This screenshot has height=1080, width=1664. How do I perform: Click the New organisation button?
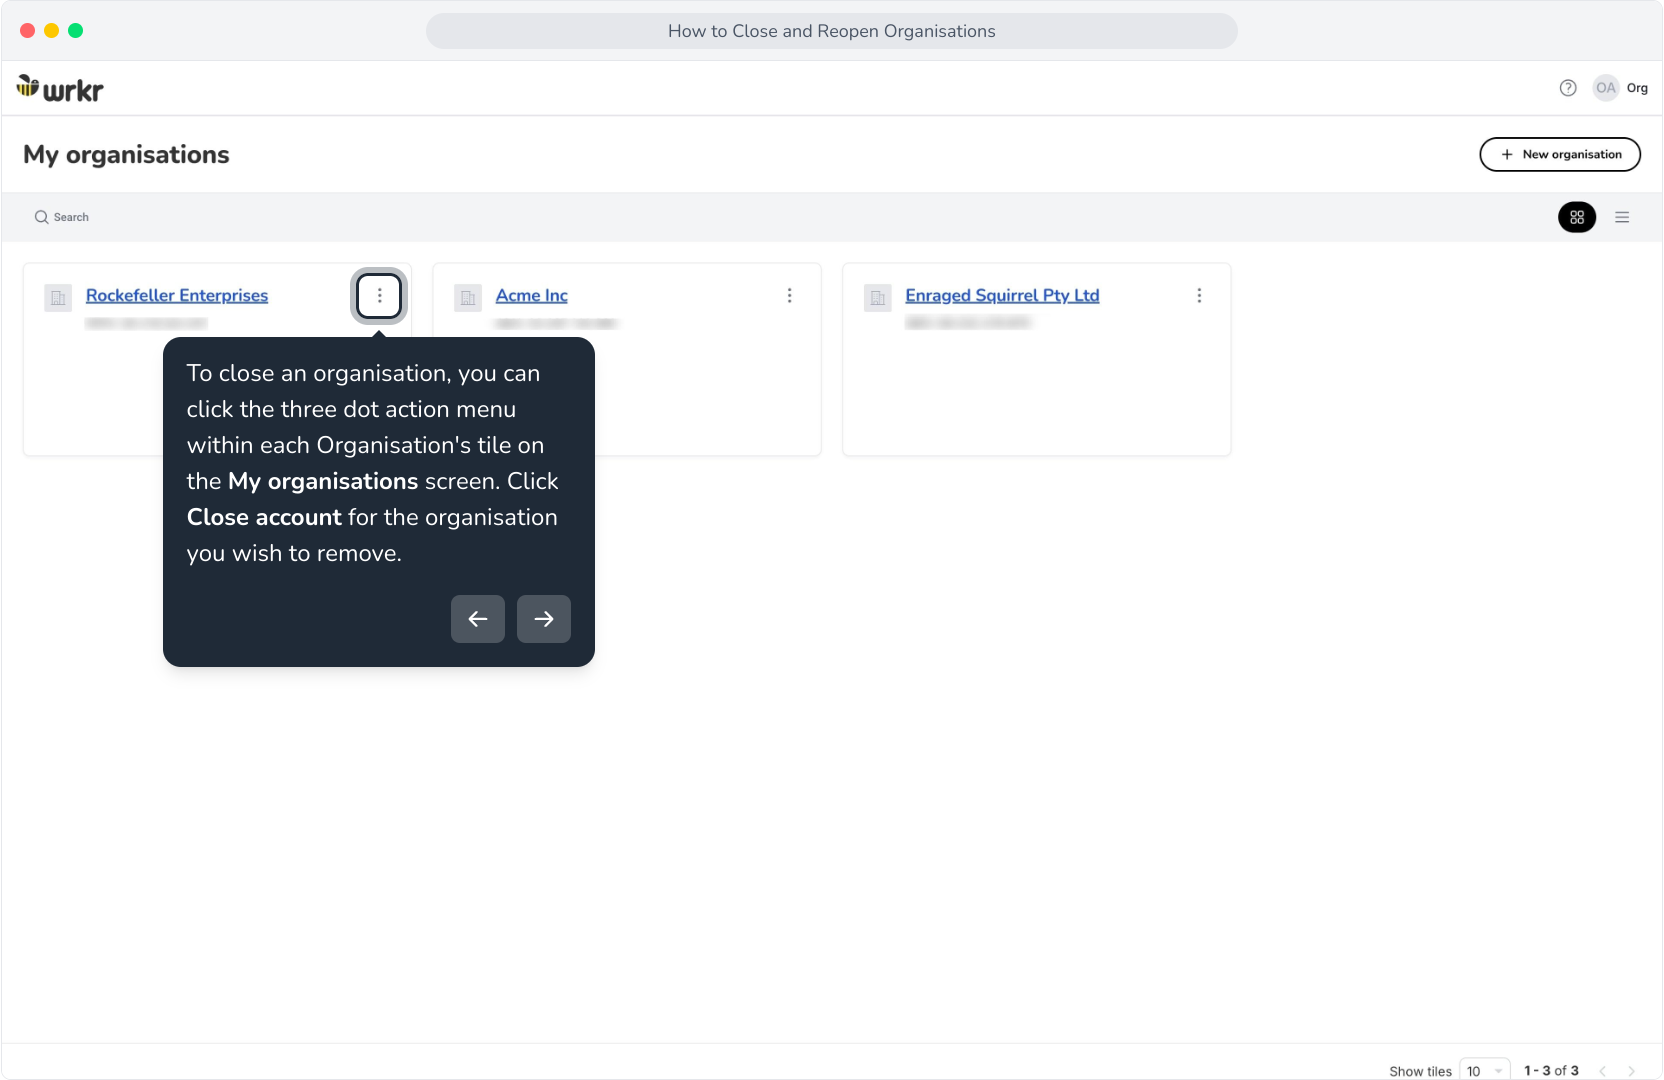pyautogui.click(x=1560, y=154)
